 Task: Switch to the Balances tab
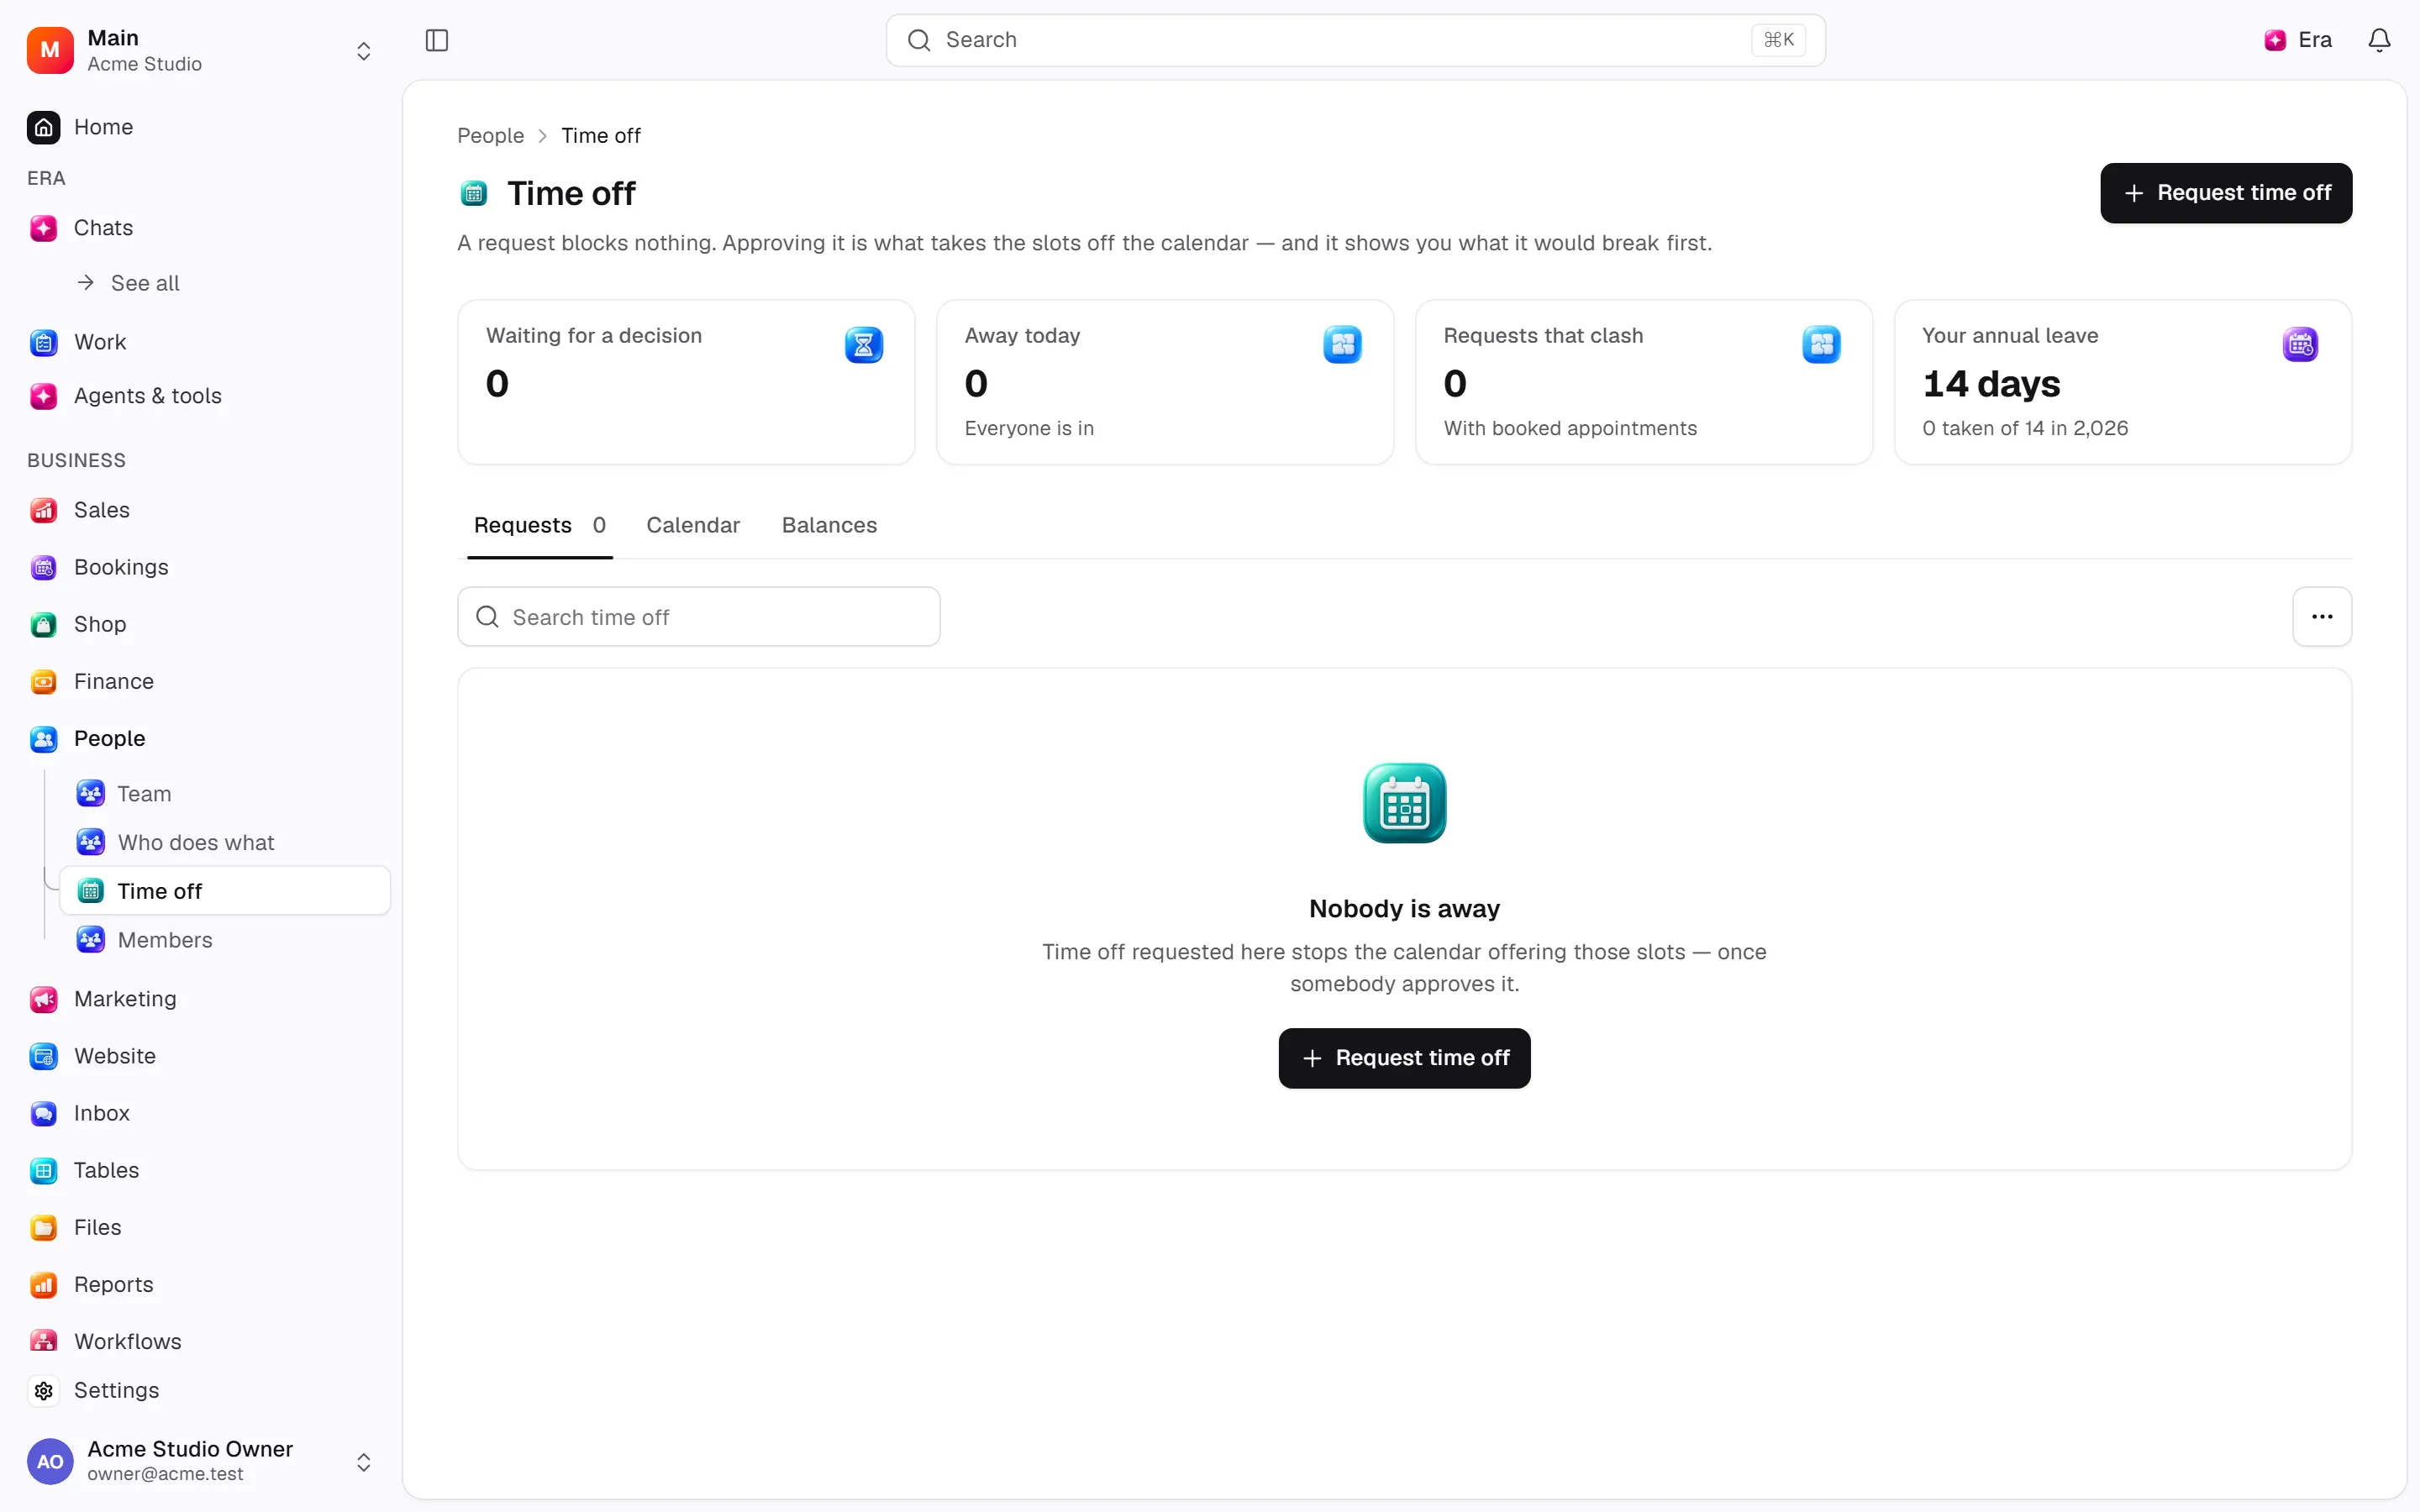click(x=829, y=525)
